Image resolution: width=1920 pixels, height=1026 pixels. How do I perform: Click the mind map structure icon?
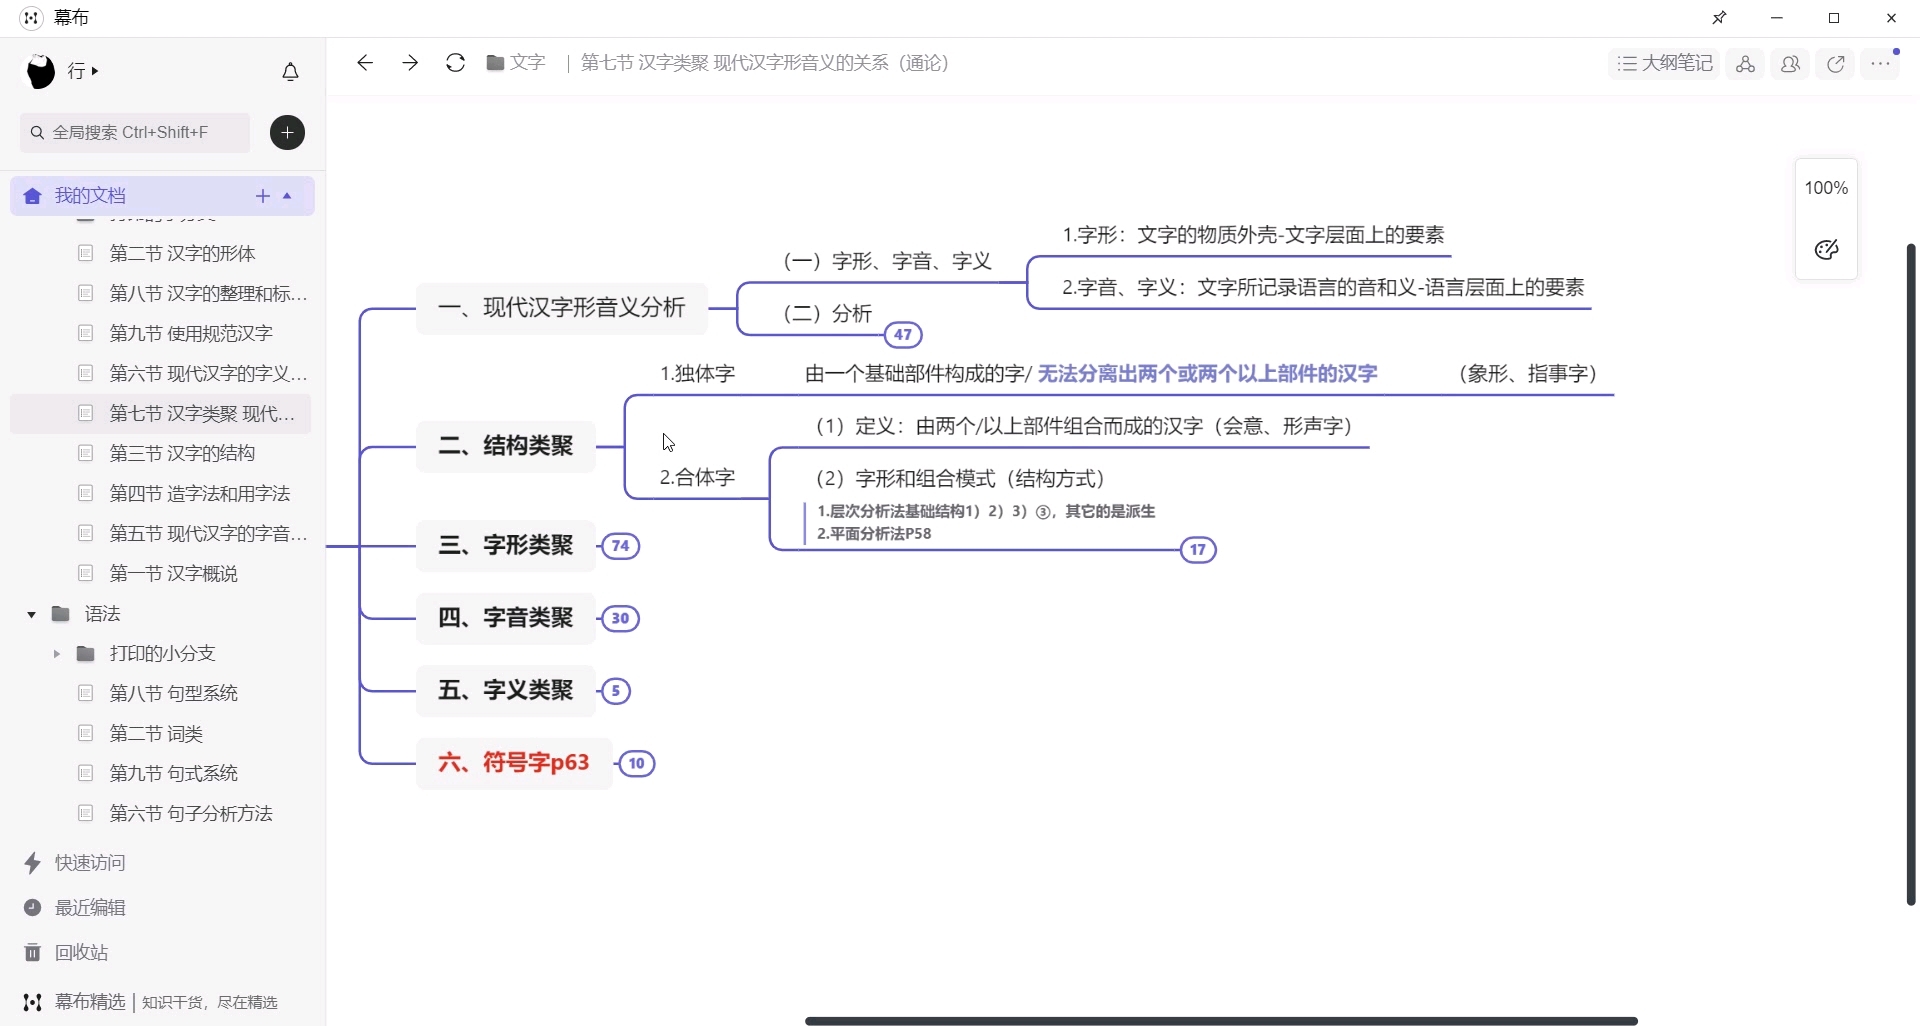click(x=1745, y=64)
